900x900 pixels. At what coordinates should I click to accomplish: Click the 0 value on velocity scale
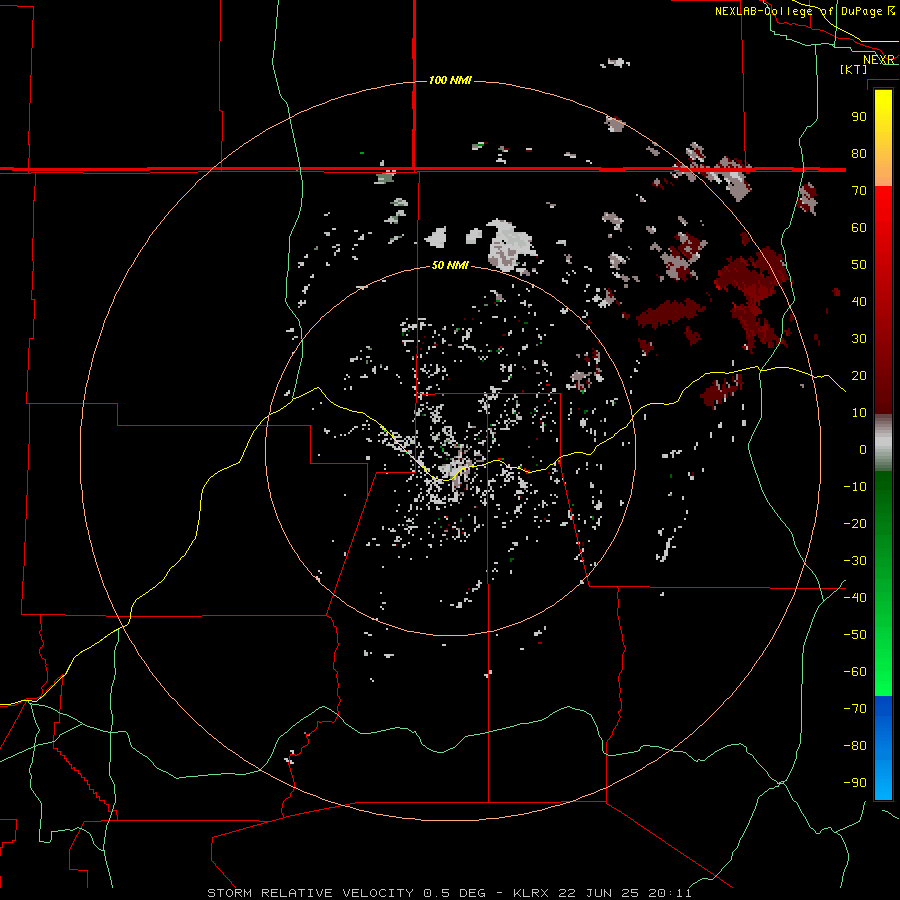click(863, 449)
